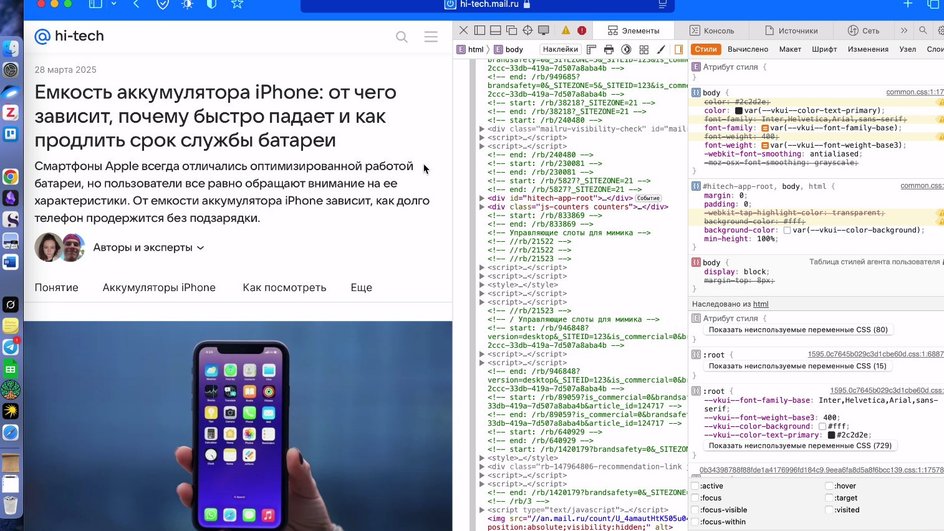Screen dimensions: 944x531
Task: Toggle the rulers icon in DOM toolbar
Action: tap(591, 49)
